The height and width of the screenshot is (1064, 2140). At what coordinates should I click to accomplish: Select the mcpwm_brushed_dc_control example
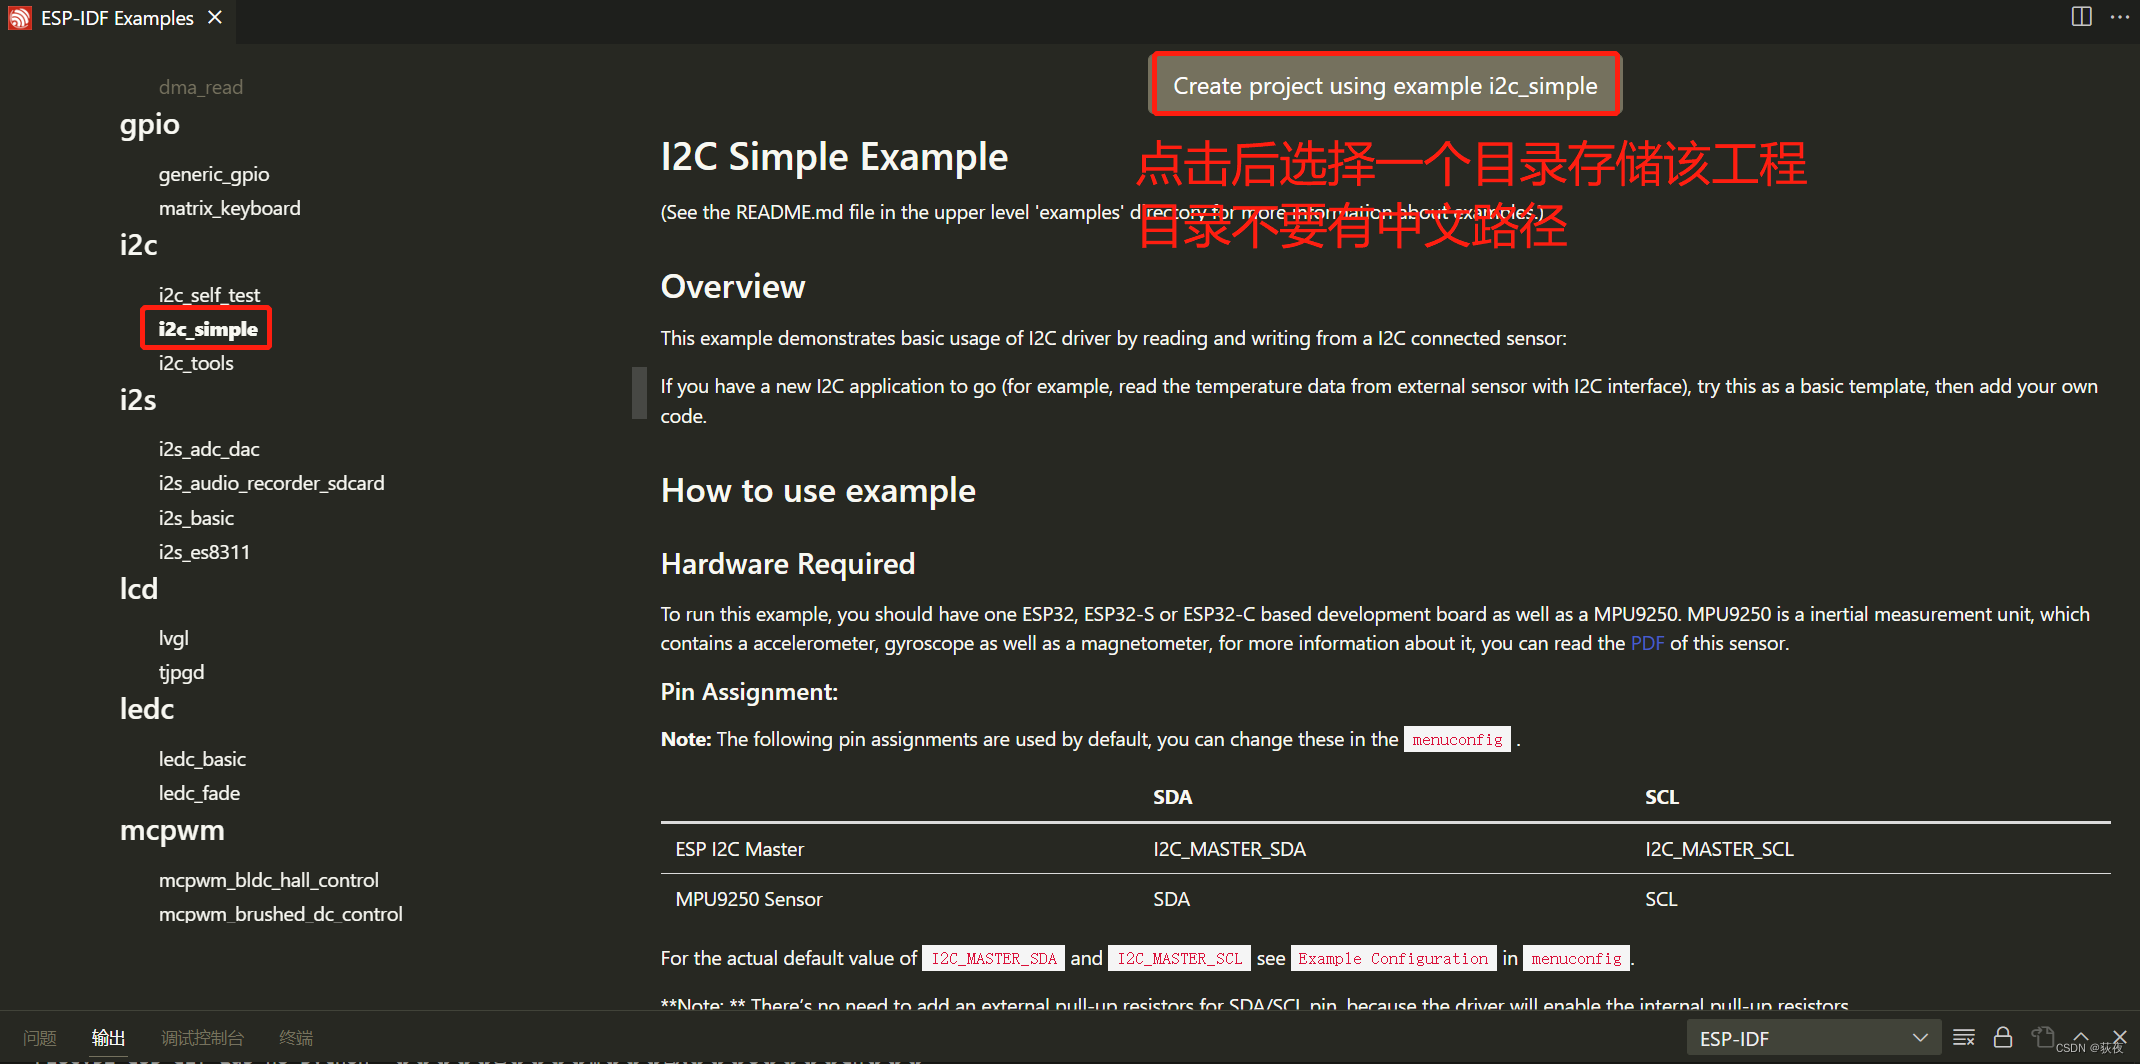[280, 914]
